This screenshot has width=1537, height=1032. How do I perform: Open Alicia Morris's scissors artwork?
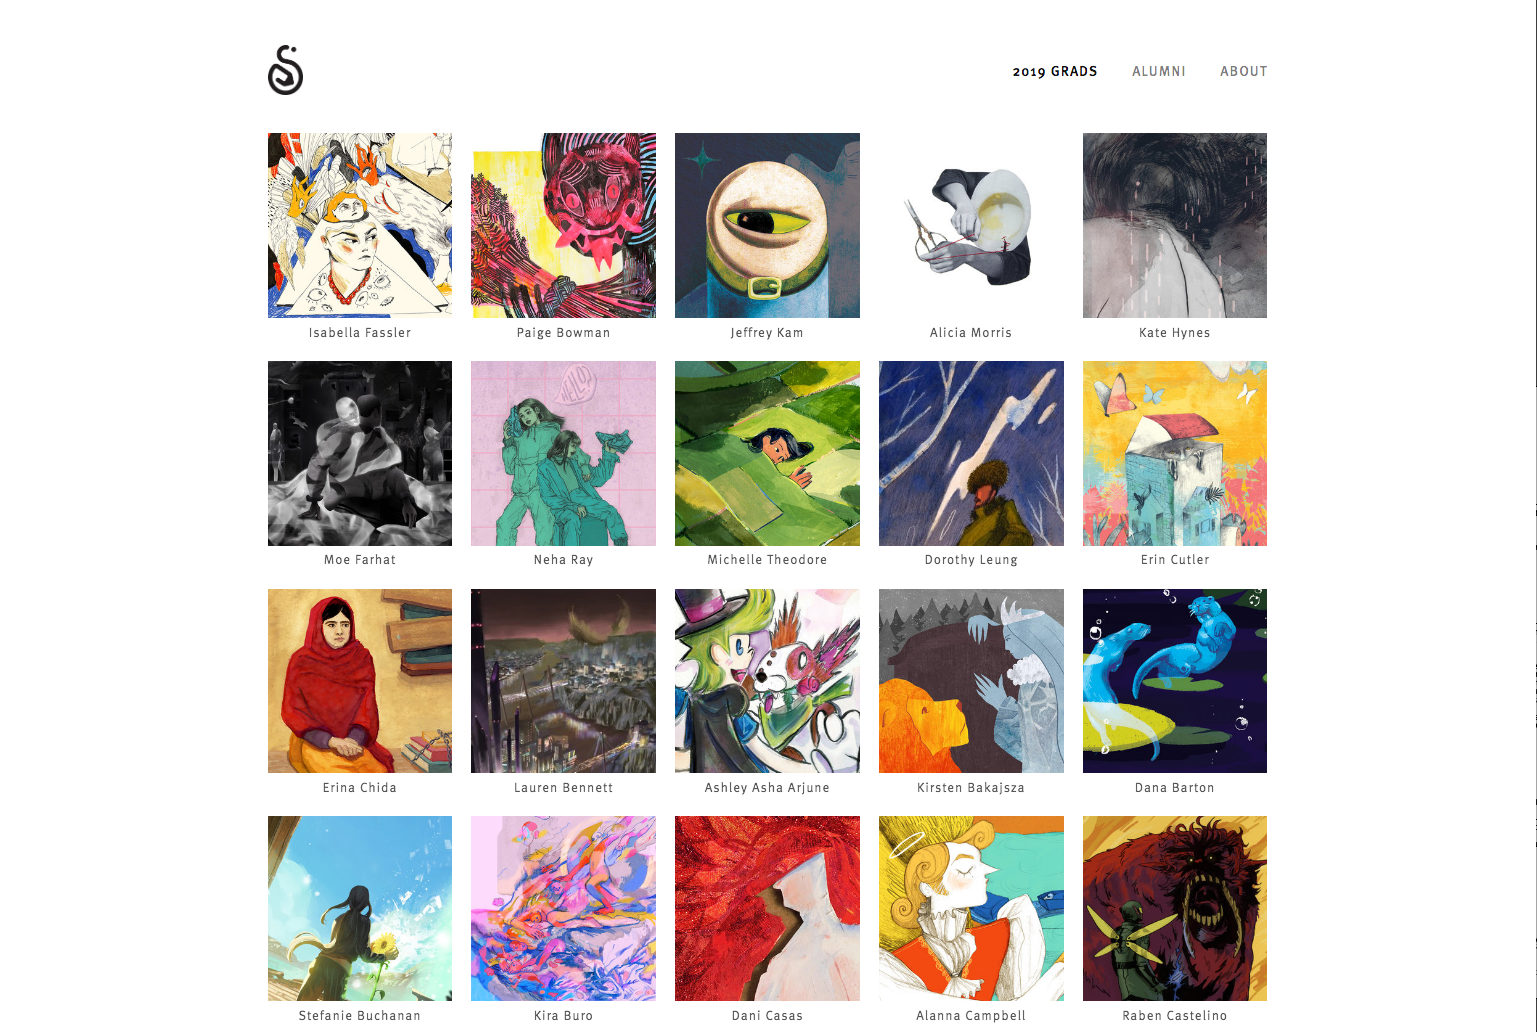pyautogui.click(x=971, y=225)
